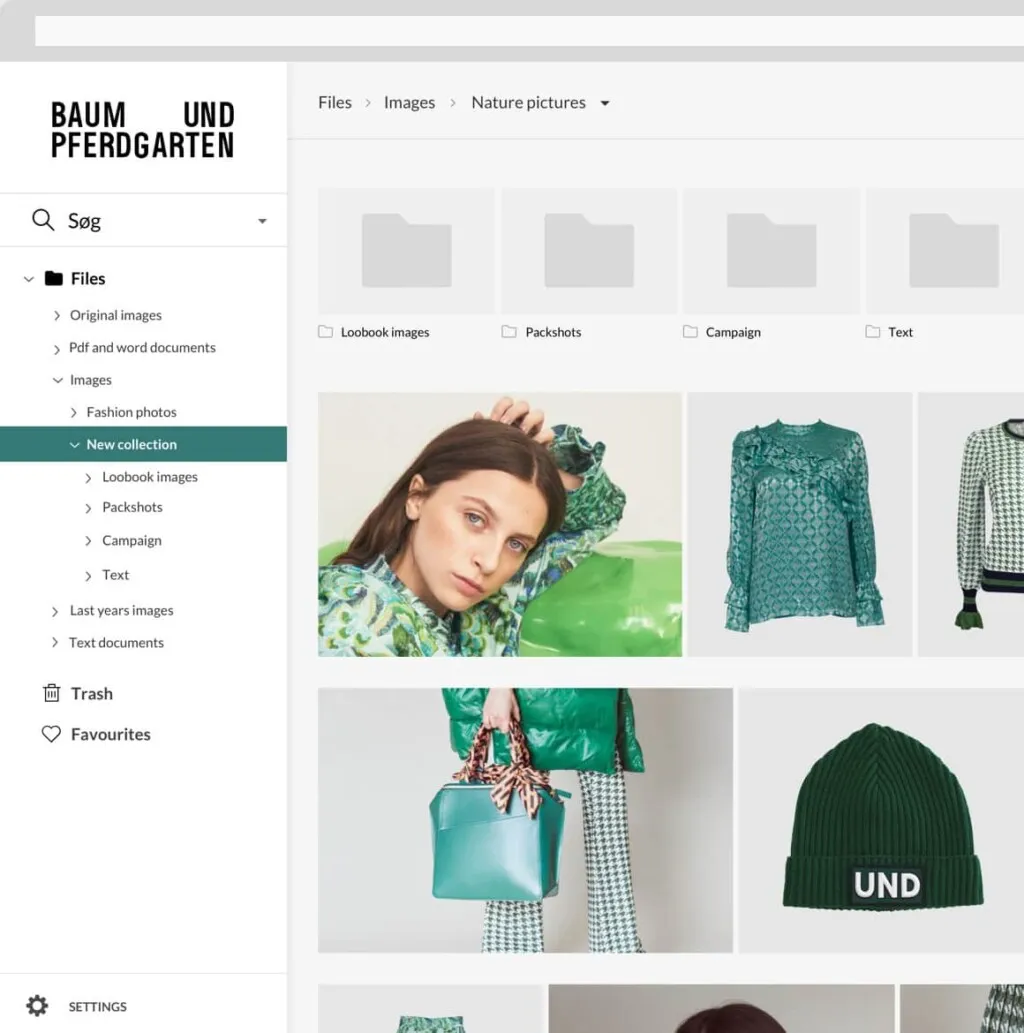Select Last years images folder
This screenshot has height=1033, width=1024.
121,610
